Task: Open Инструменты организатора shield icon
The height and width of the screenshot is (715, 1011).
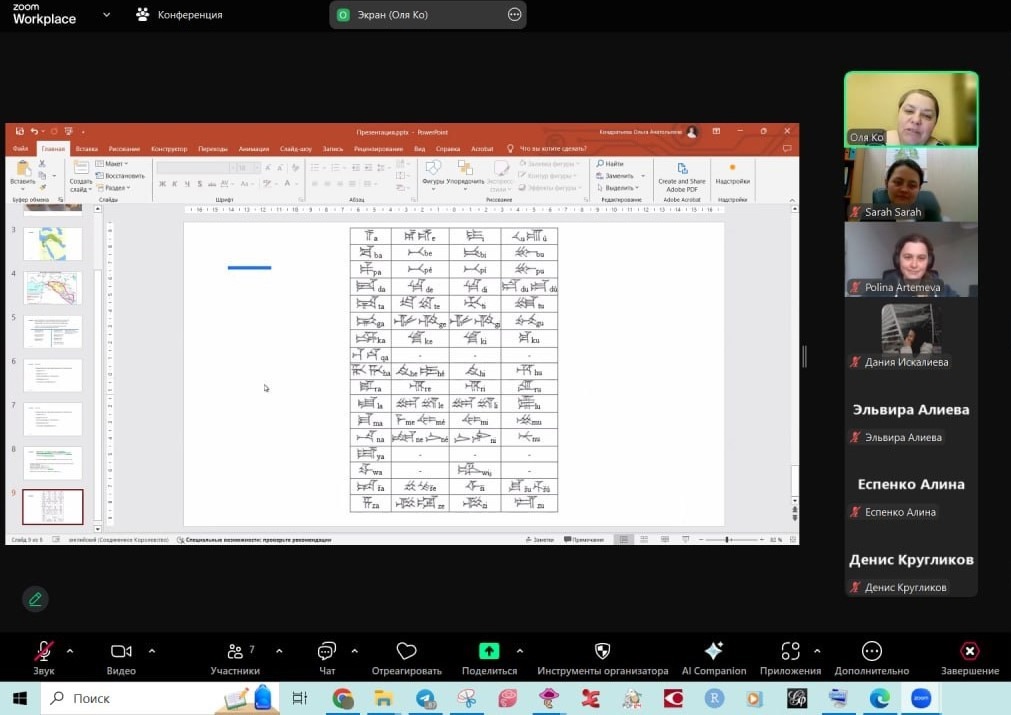Action: (x=602, y=652)
